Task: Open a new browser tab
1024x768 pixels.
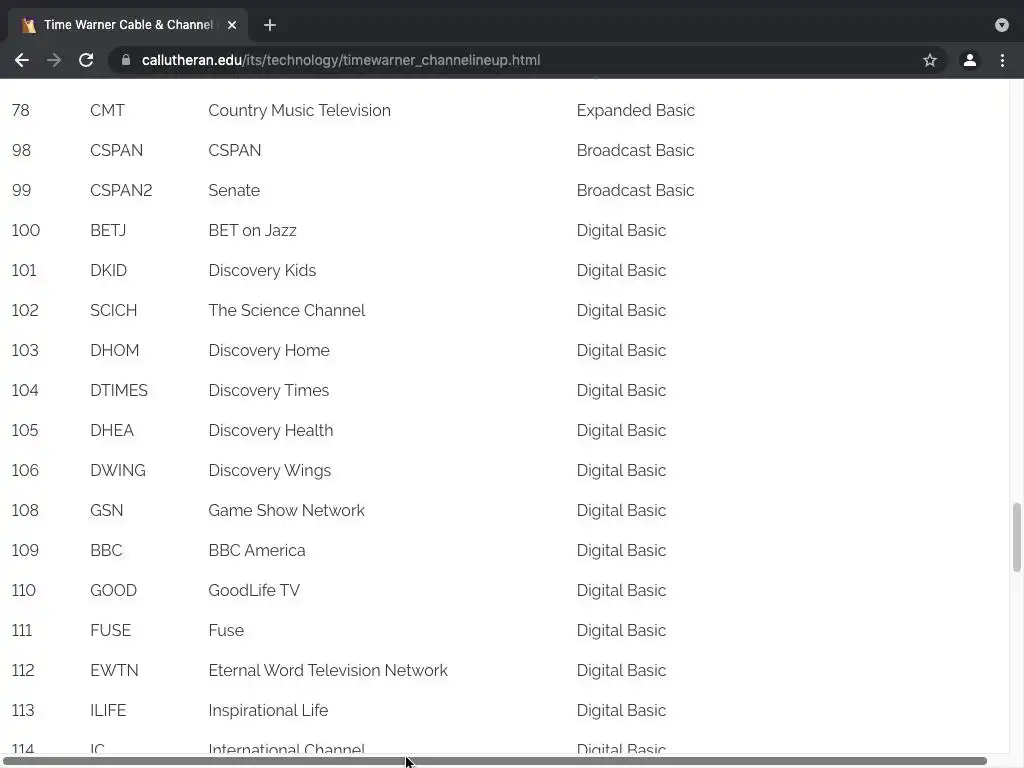Action: (270, 25)
